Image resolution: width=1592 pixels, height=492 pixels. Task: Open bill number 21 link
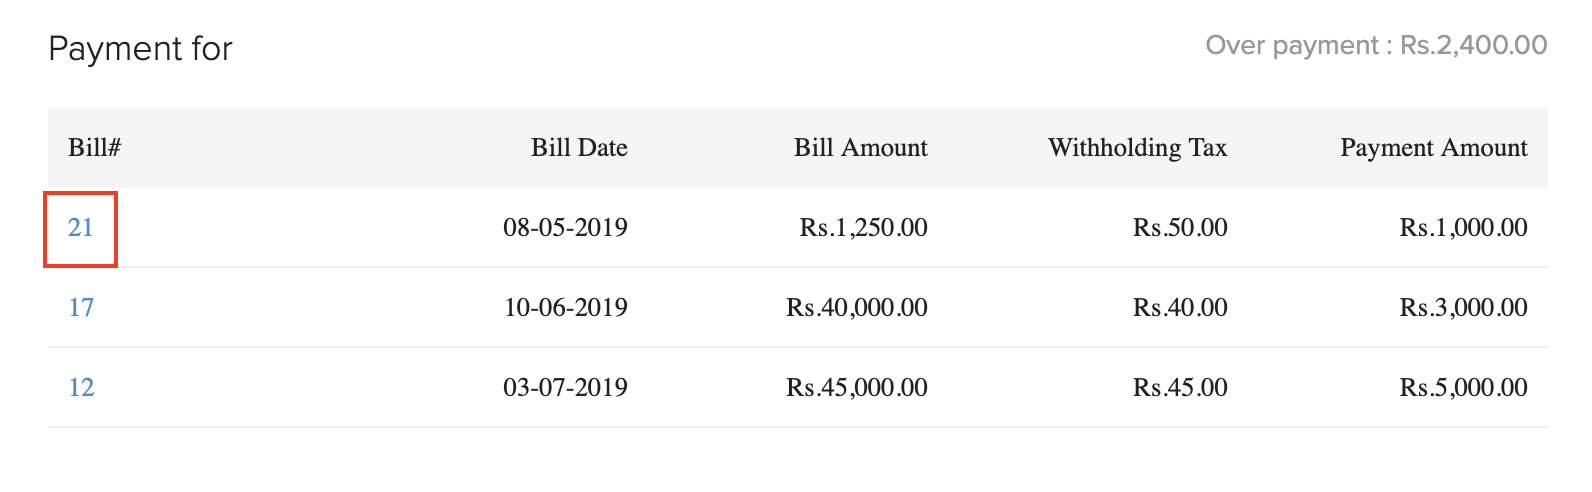coord(81,228)
